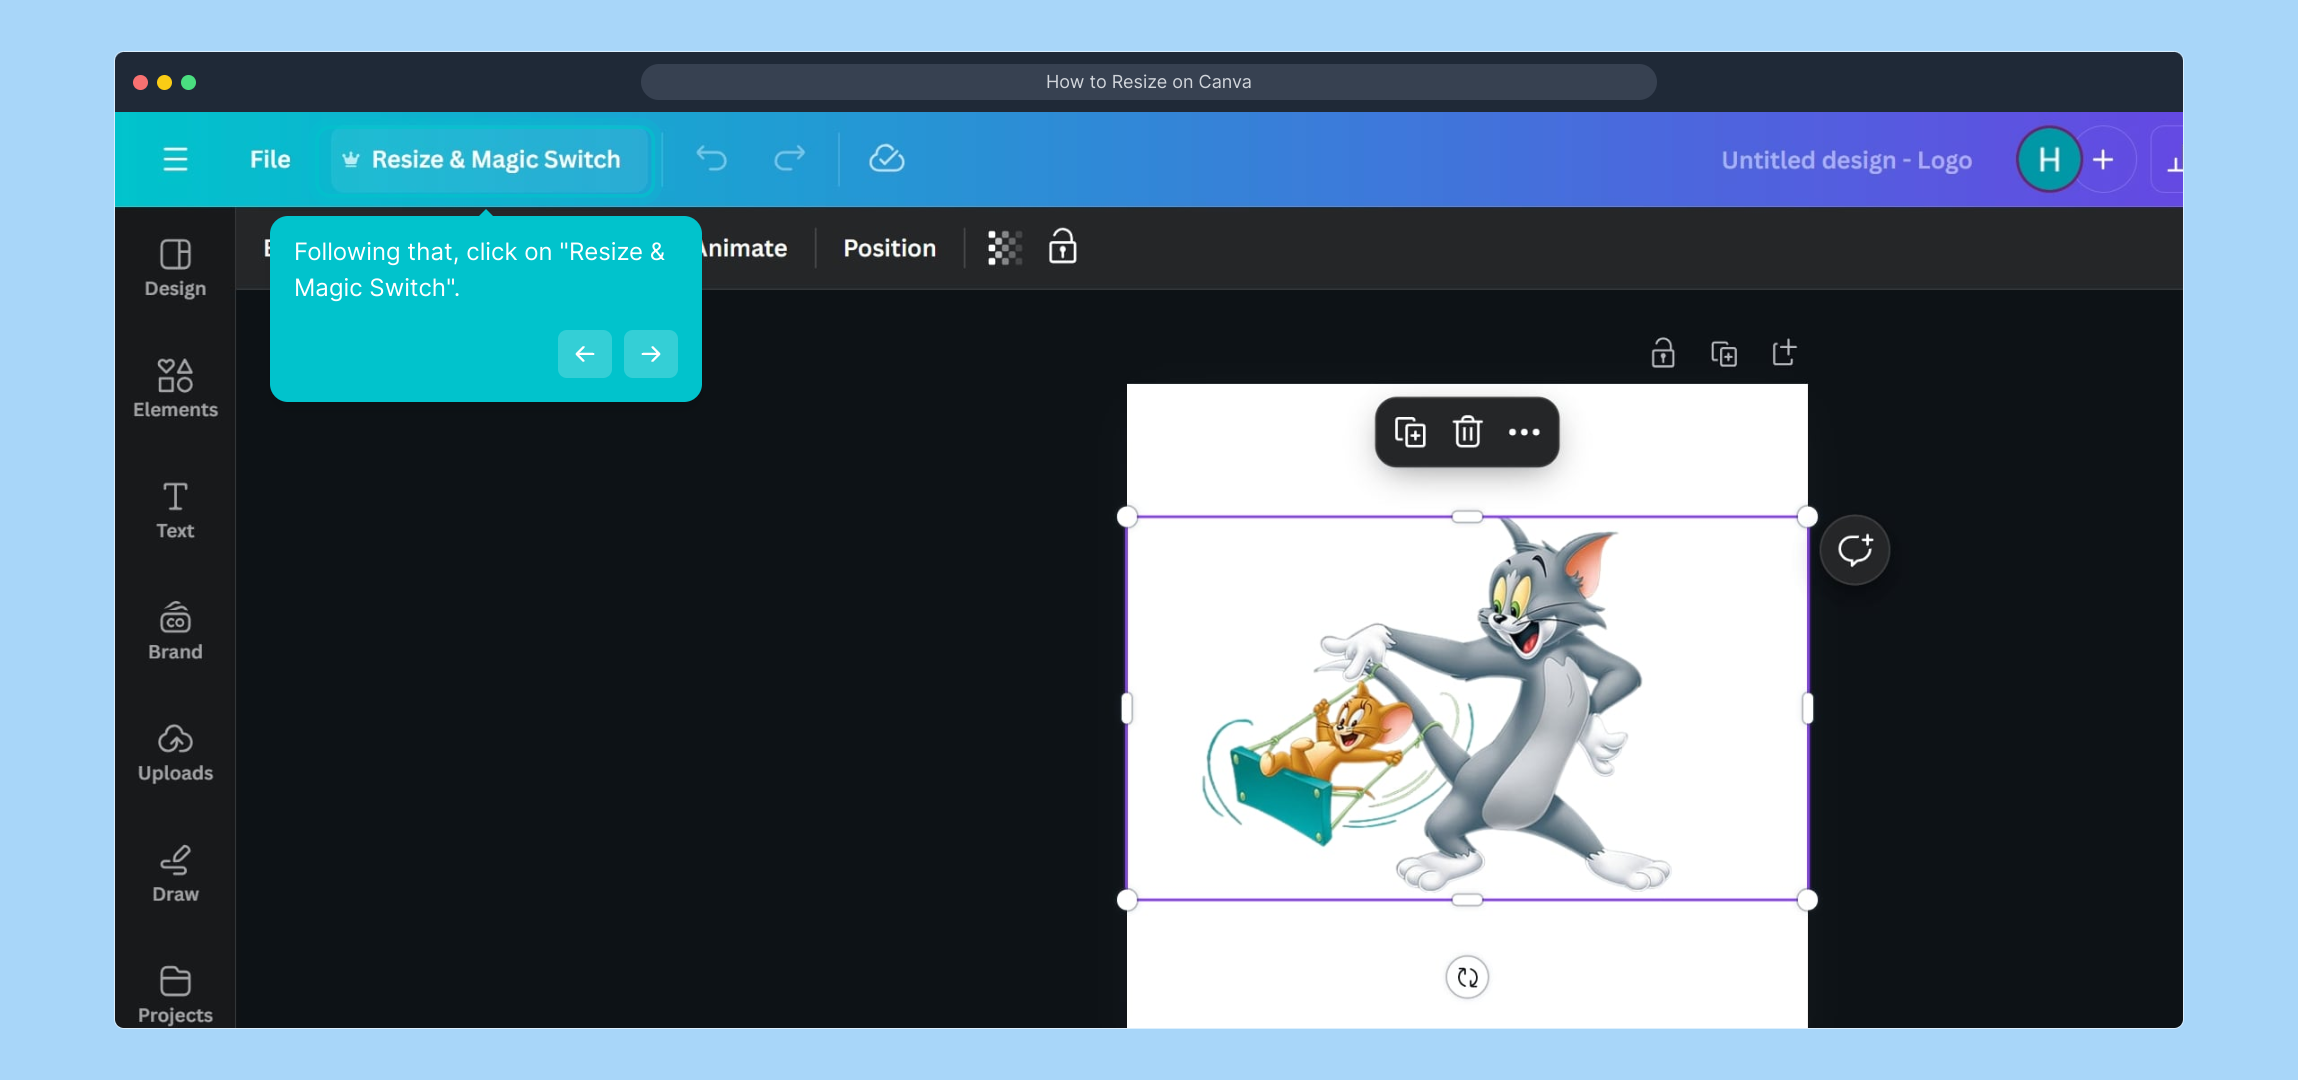Open the hamburger main menu
Viewport: 2298px width, 1080px height.
pyautogui.click(x=175, y=159)
